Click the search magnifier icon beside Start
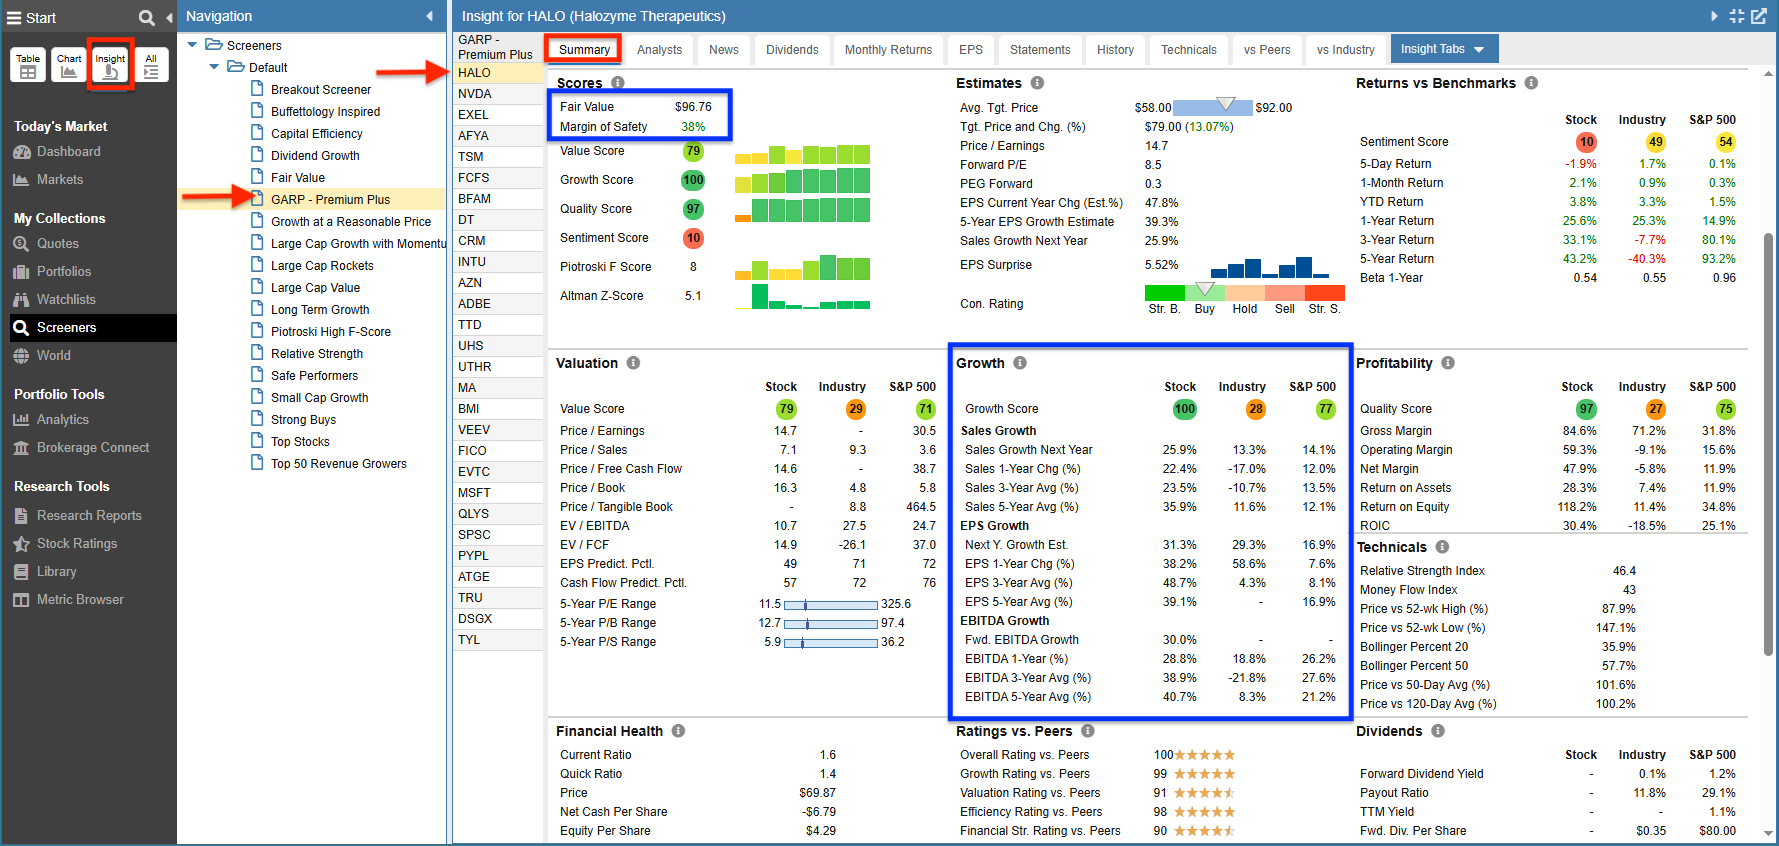 coord(146,17)
